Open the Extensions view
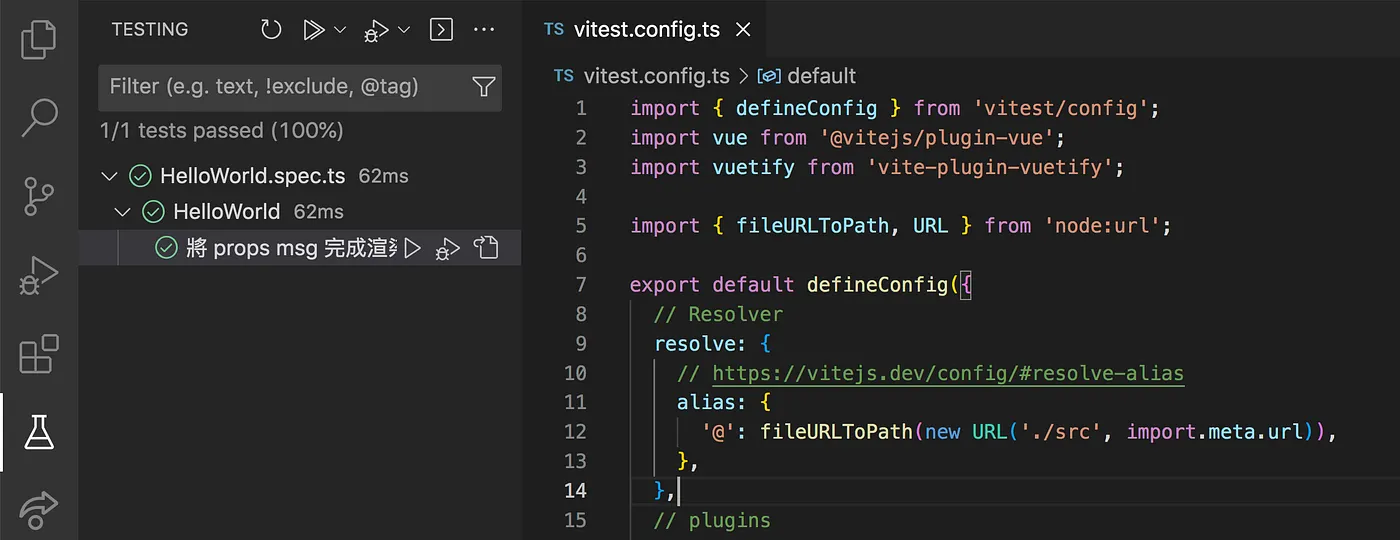Image resolution: width=1400 pixels, height=540 pixels. [38, 354]
